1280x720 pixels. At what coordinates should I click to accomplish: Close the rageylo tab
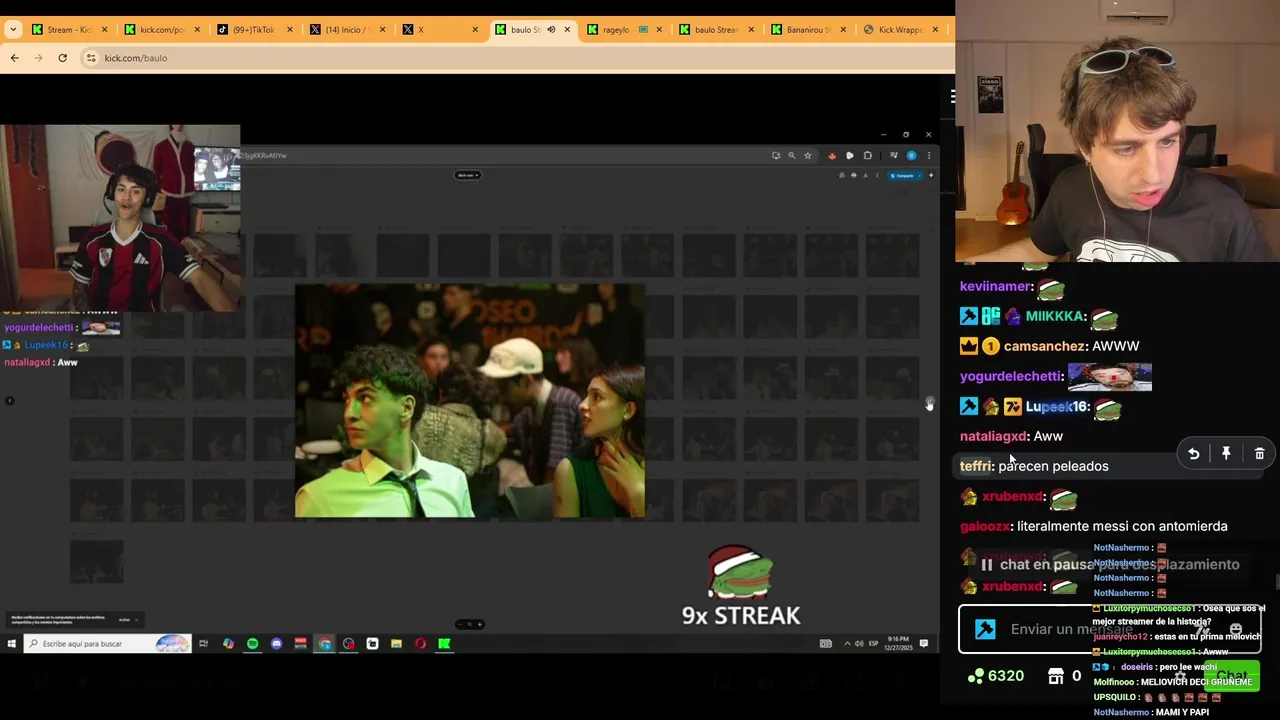[659, 29]
